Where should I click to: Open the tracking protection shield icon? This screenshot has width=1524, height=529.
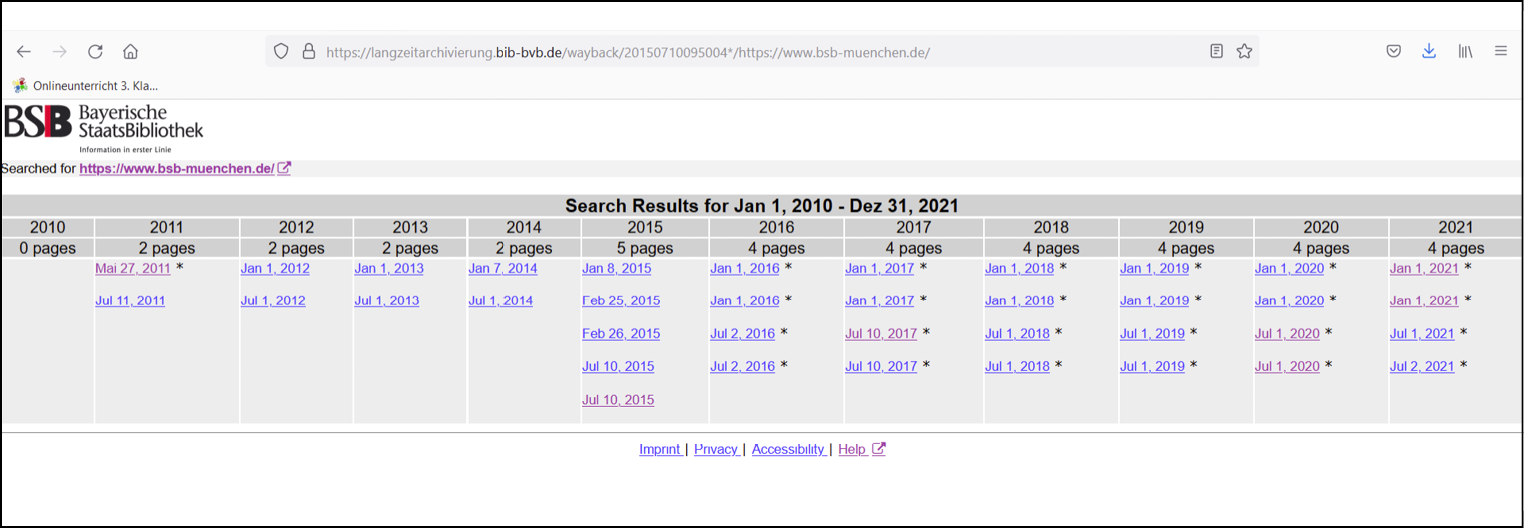click(281, 51)
